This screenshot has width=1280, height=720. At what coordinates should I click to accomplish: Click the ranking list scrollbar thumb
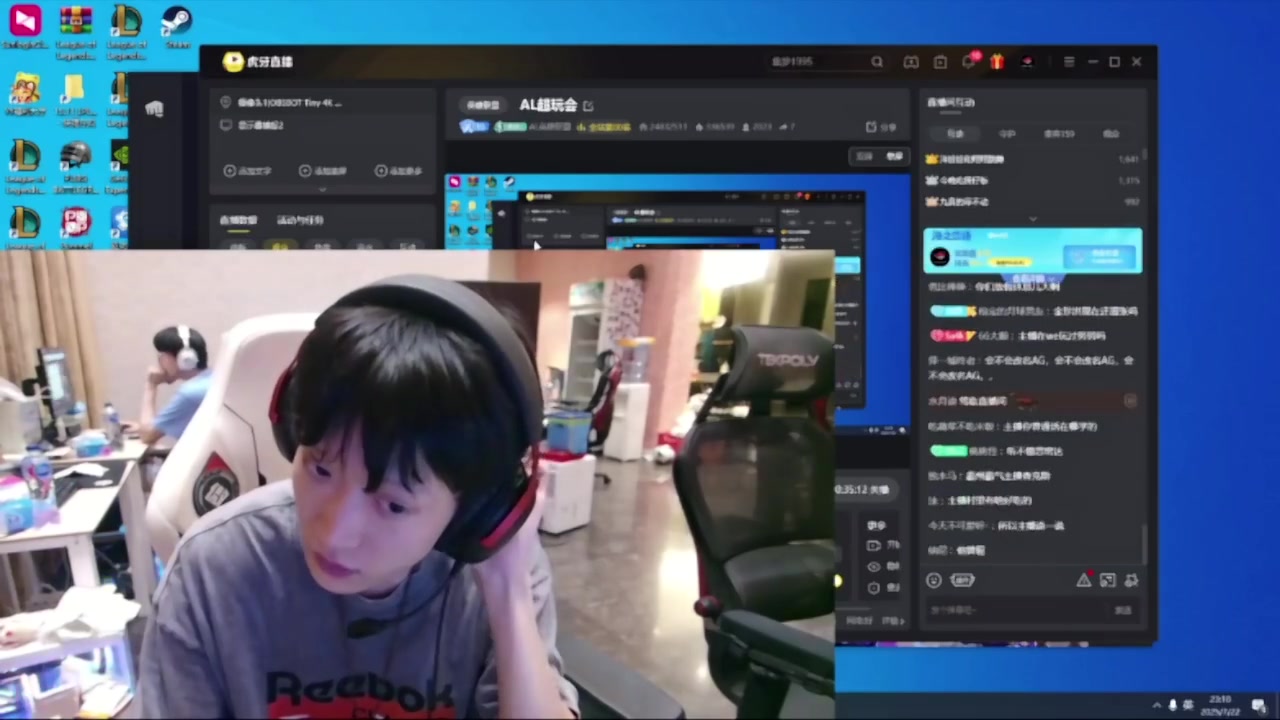1145,155
